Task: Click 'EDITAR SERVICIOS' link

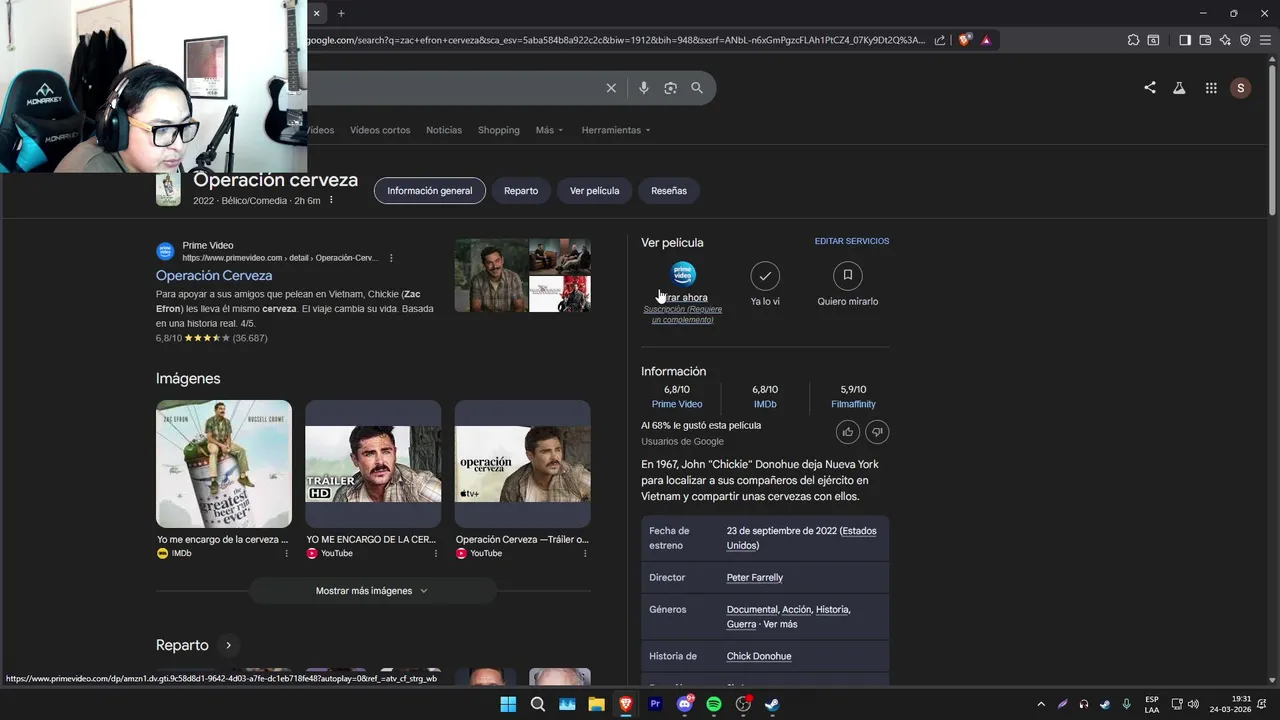Action: point(852,241)
